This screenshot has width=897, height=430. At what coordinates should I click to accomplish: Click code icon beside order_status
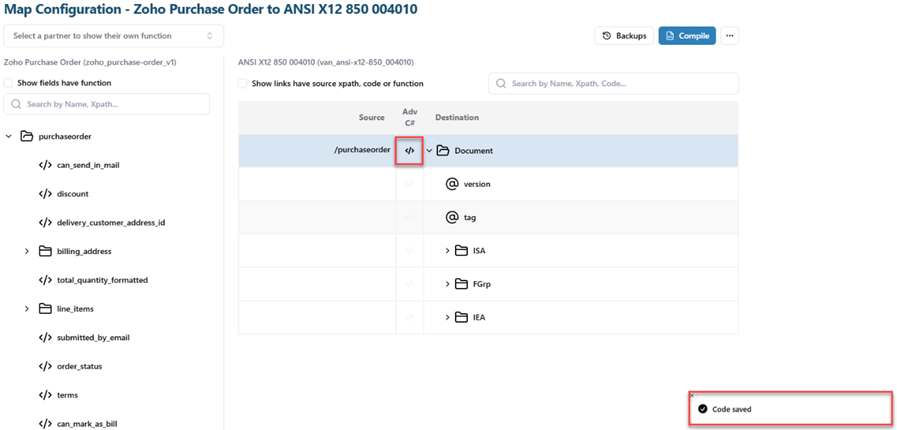45,366
